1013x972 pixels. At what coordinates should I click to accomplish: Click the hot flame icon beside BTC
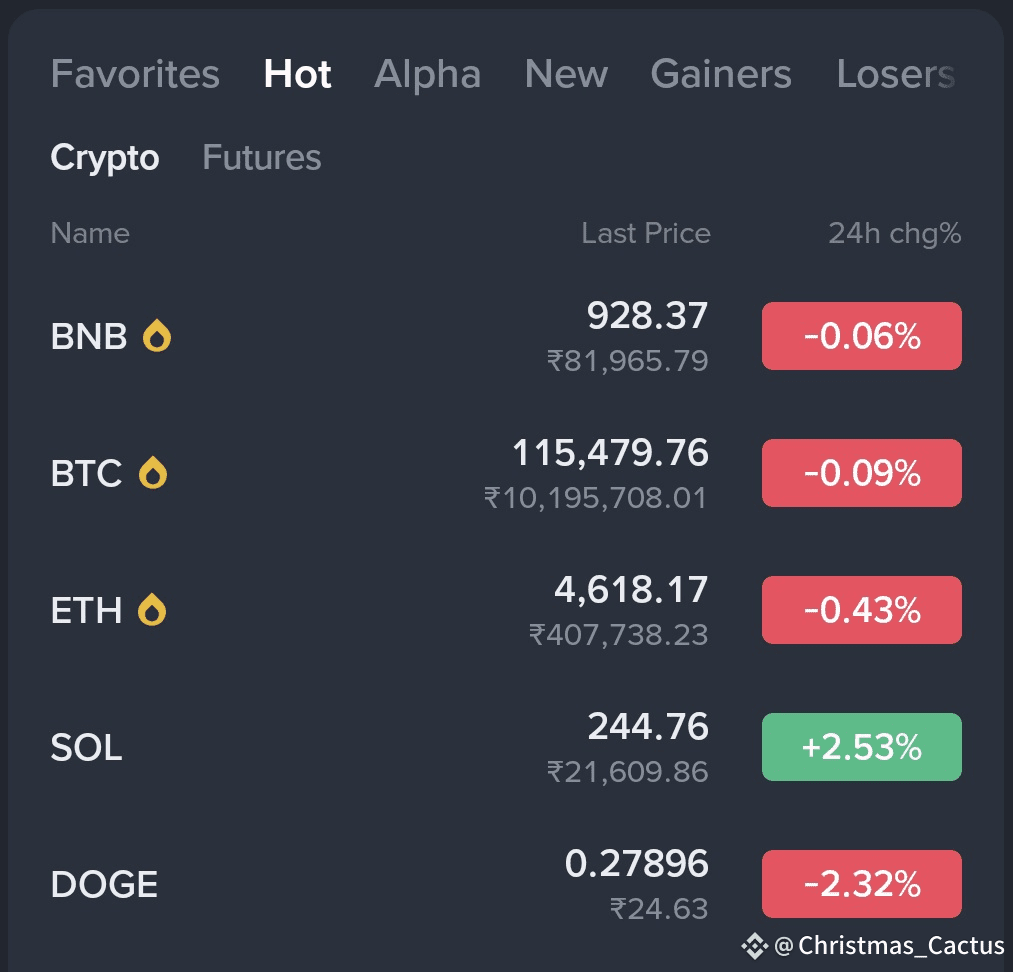pos(153,473)
